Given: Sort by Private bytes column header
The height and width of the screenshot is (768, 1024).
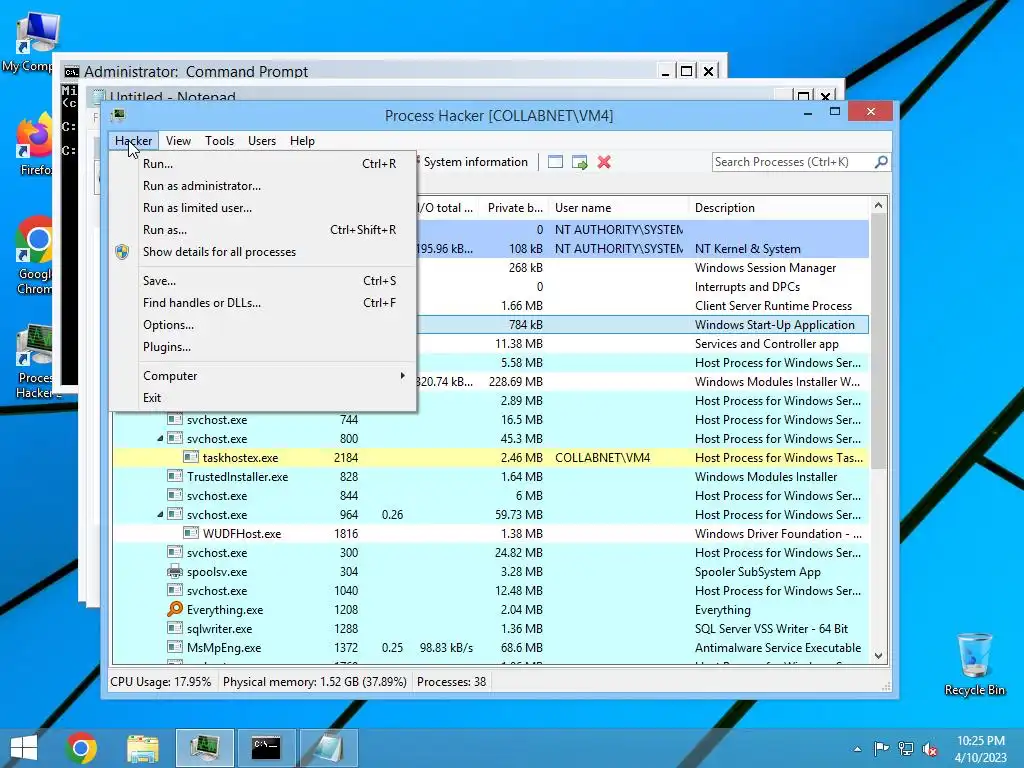Looking at the screenshot, I should point(515,208).
